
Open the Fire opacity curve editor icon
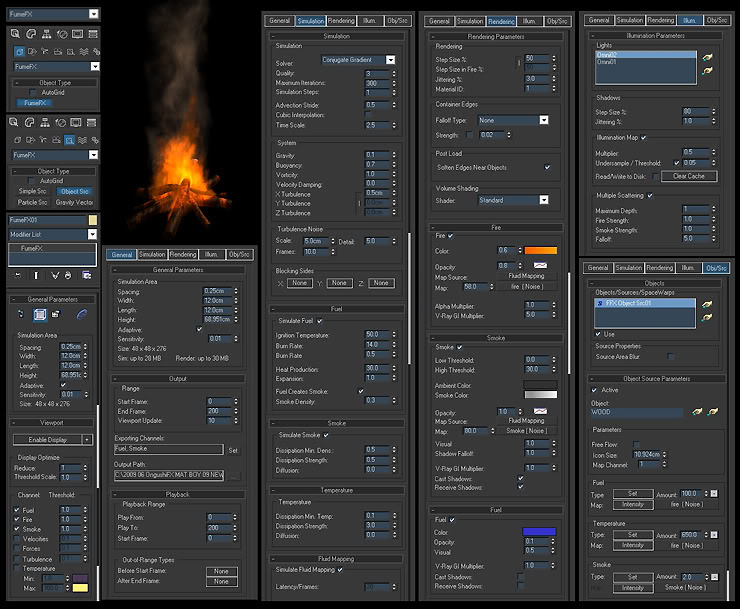[x=540, y=265]
